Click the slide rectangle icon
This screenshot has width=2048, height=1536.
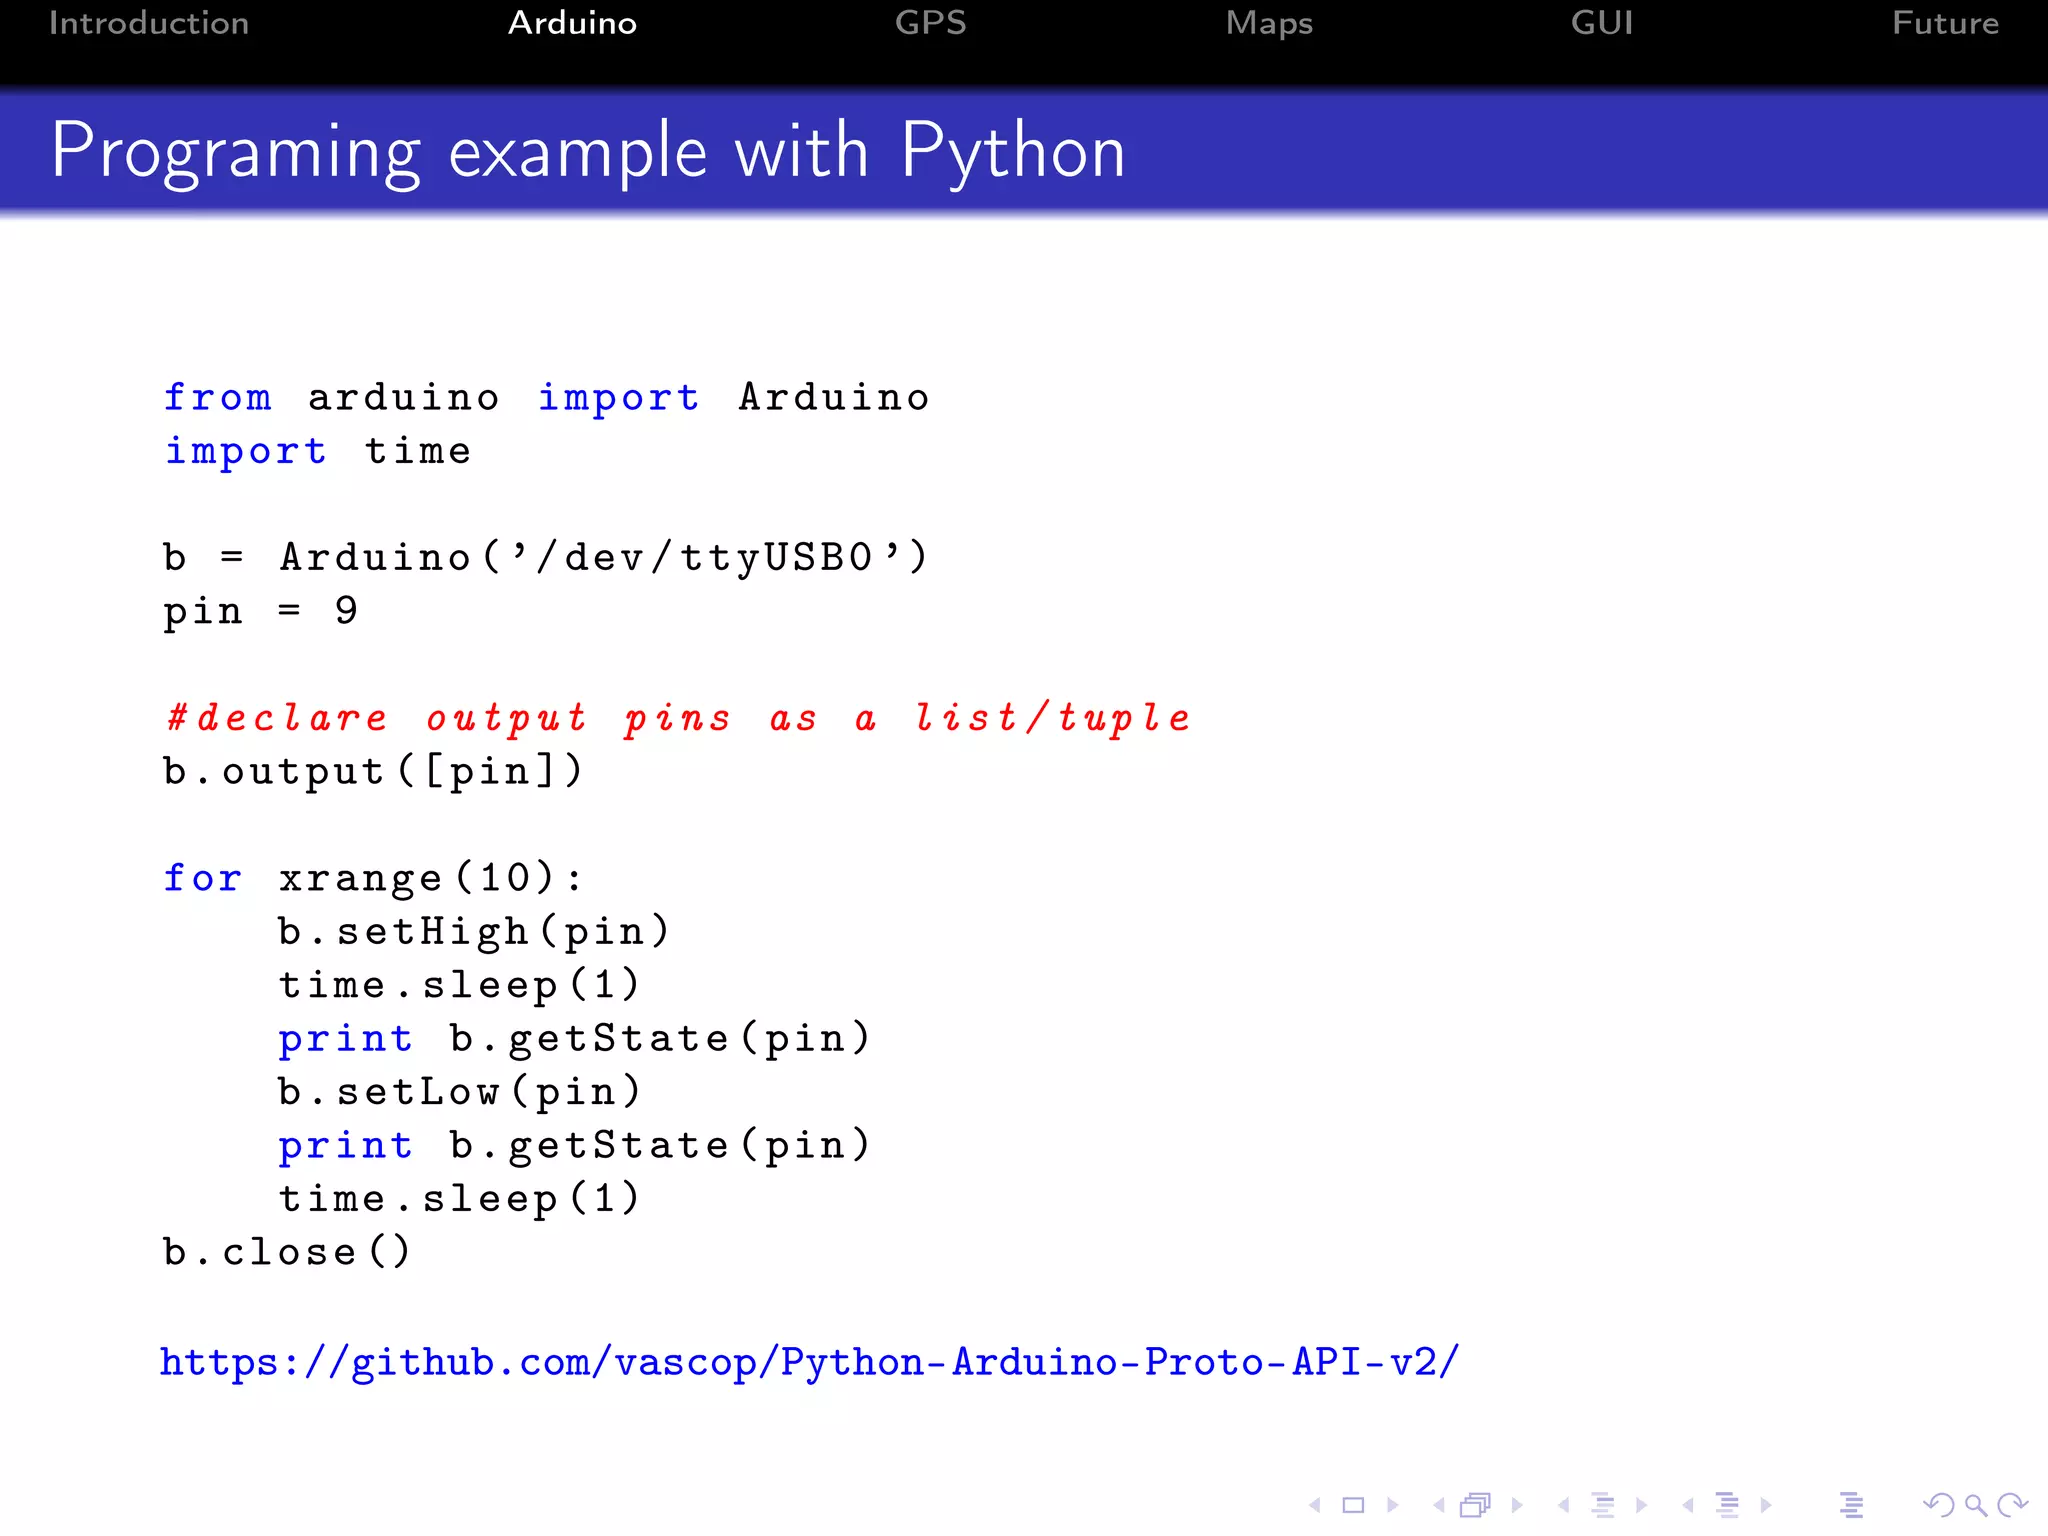[x=1353, y=1505]
